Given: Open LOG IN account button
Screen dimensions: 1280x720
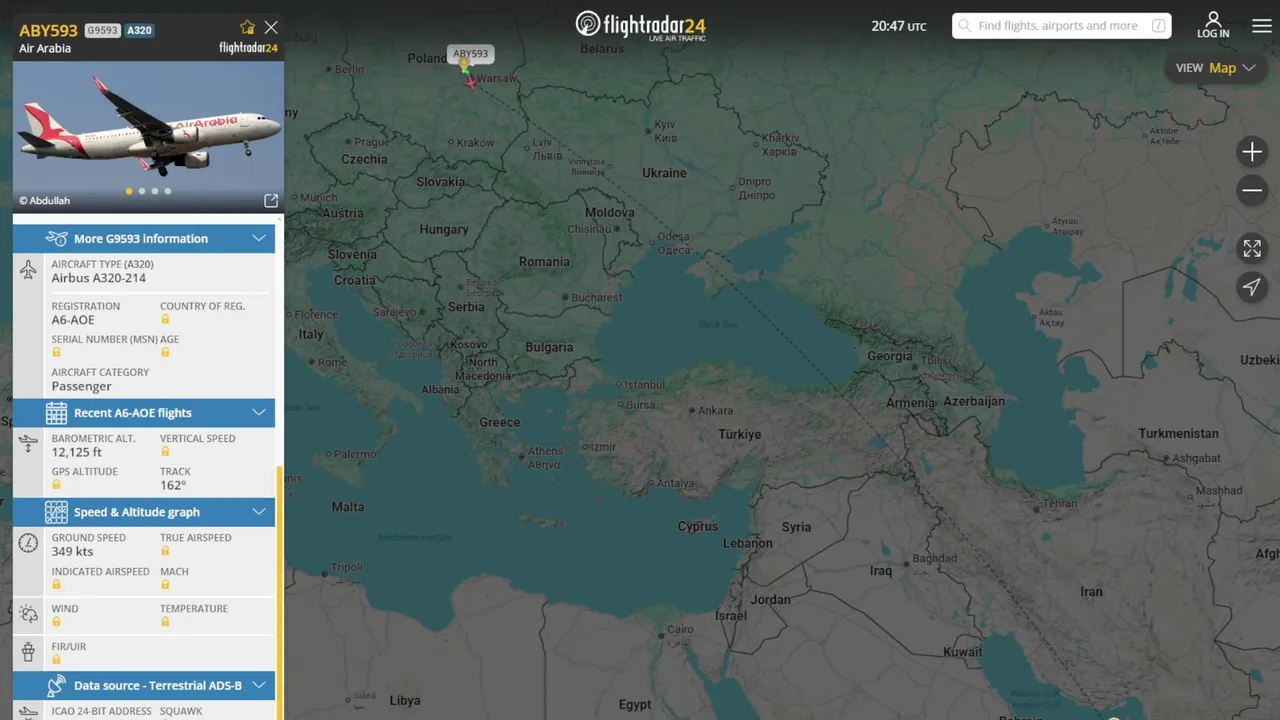Looking at the screenshot, I should tap(1213, 26).
